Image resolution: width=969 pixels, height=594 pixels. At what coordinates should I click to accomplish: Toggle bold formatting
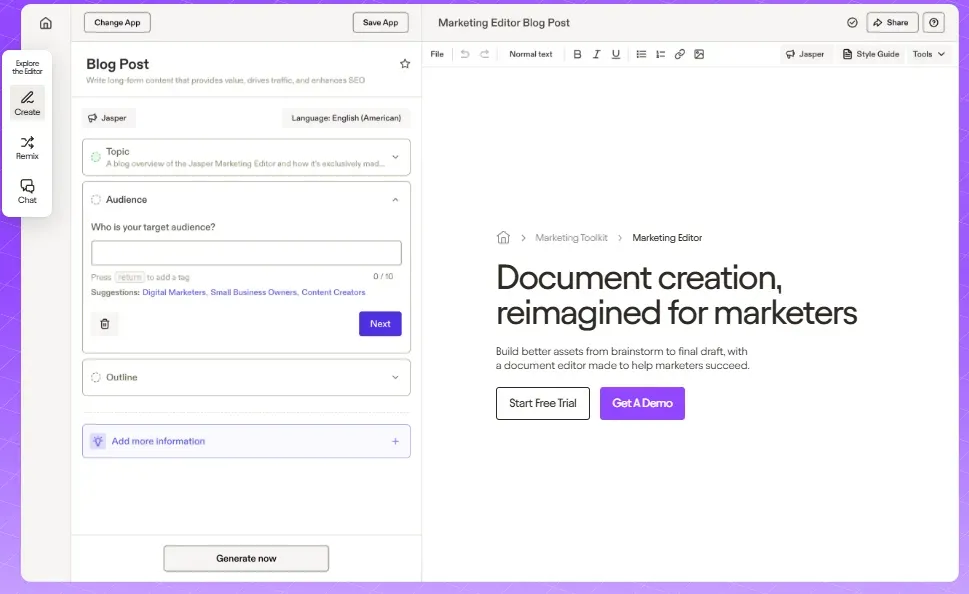tap(577, 54)
